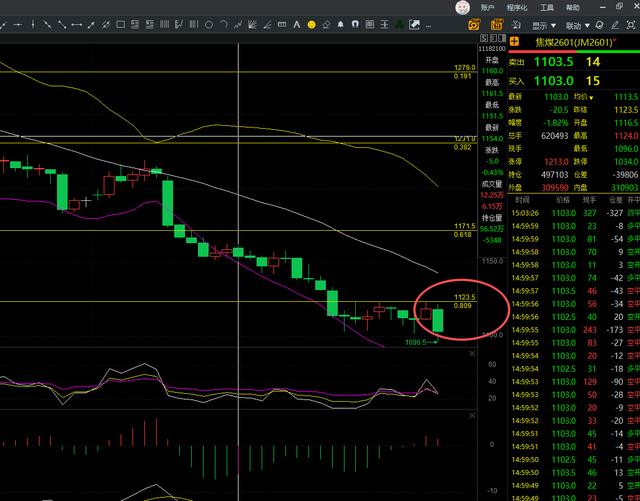Select the slanted line segment tool
Viewport: 640px width, 501px height.
point(62,25)
